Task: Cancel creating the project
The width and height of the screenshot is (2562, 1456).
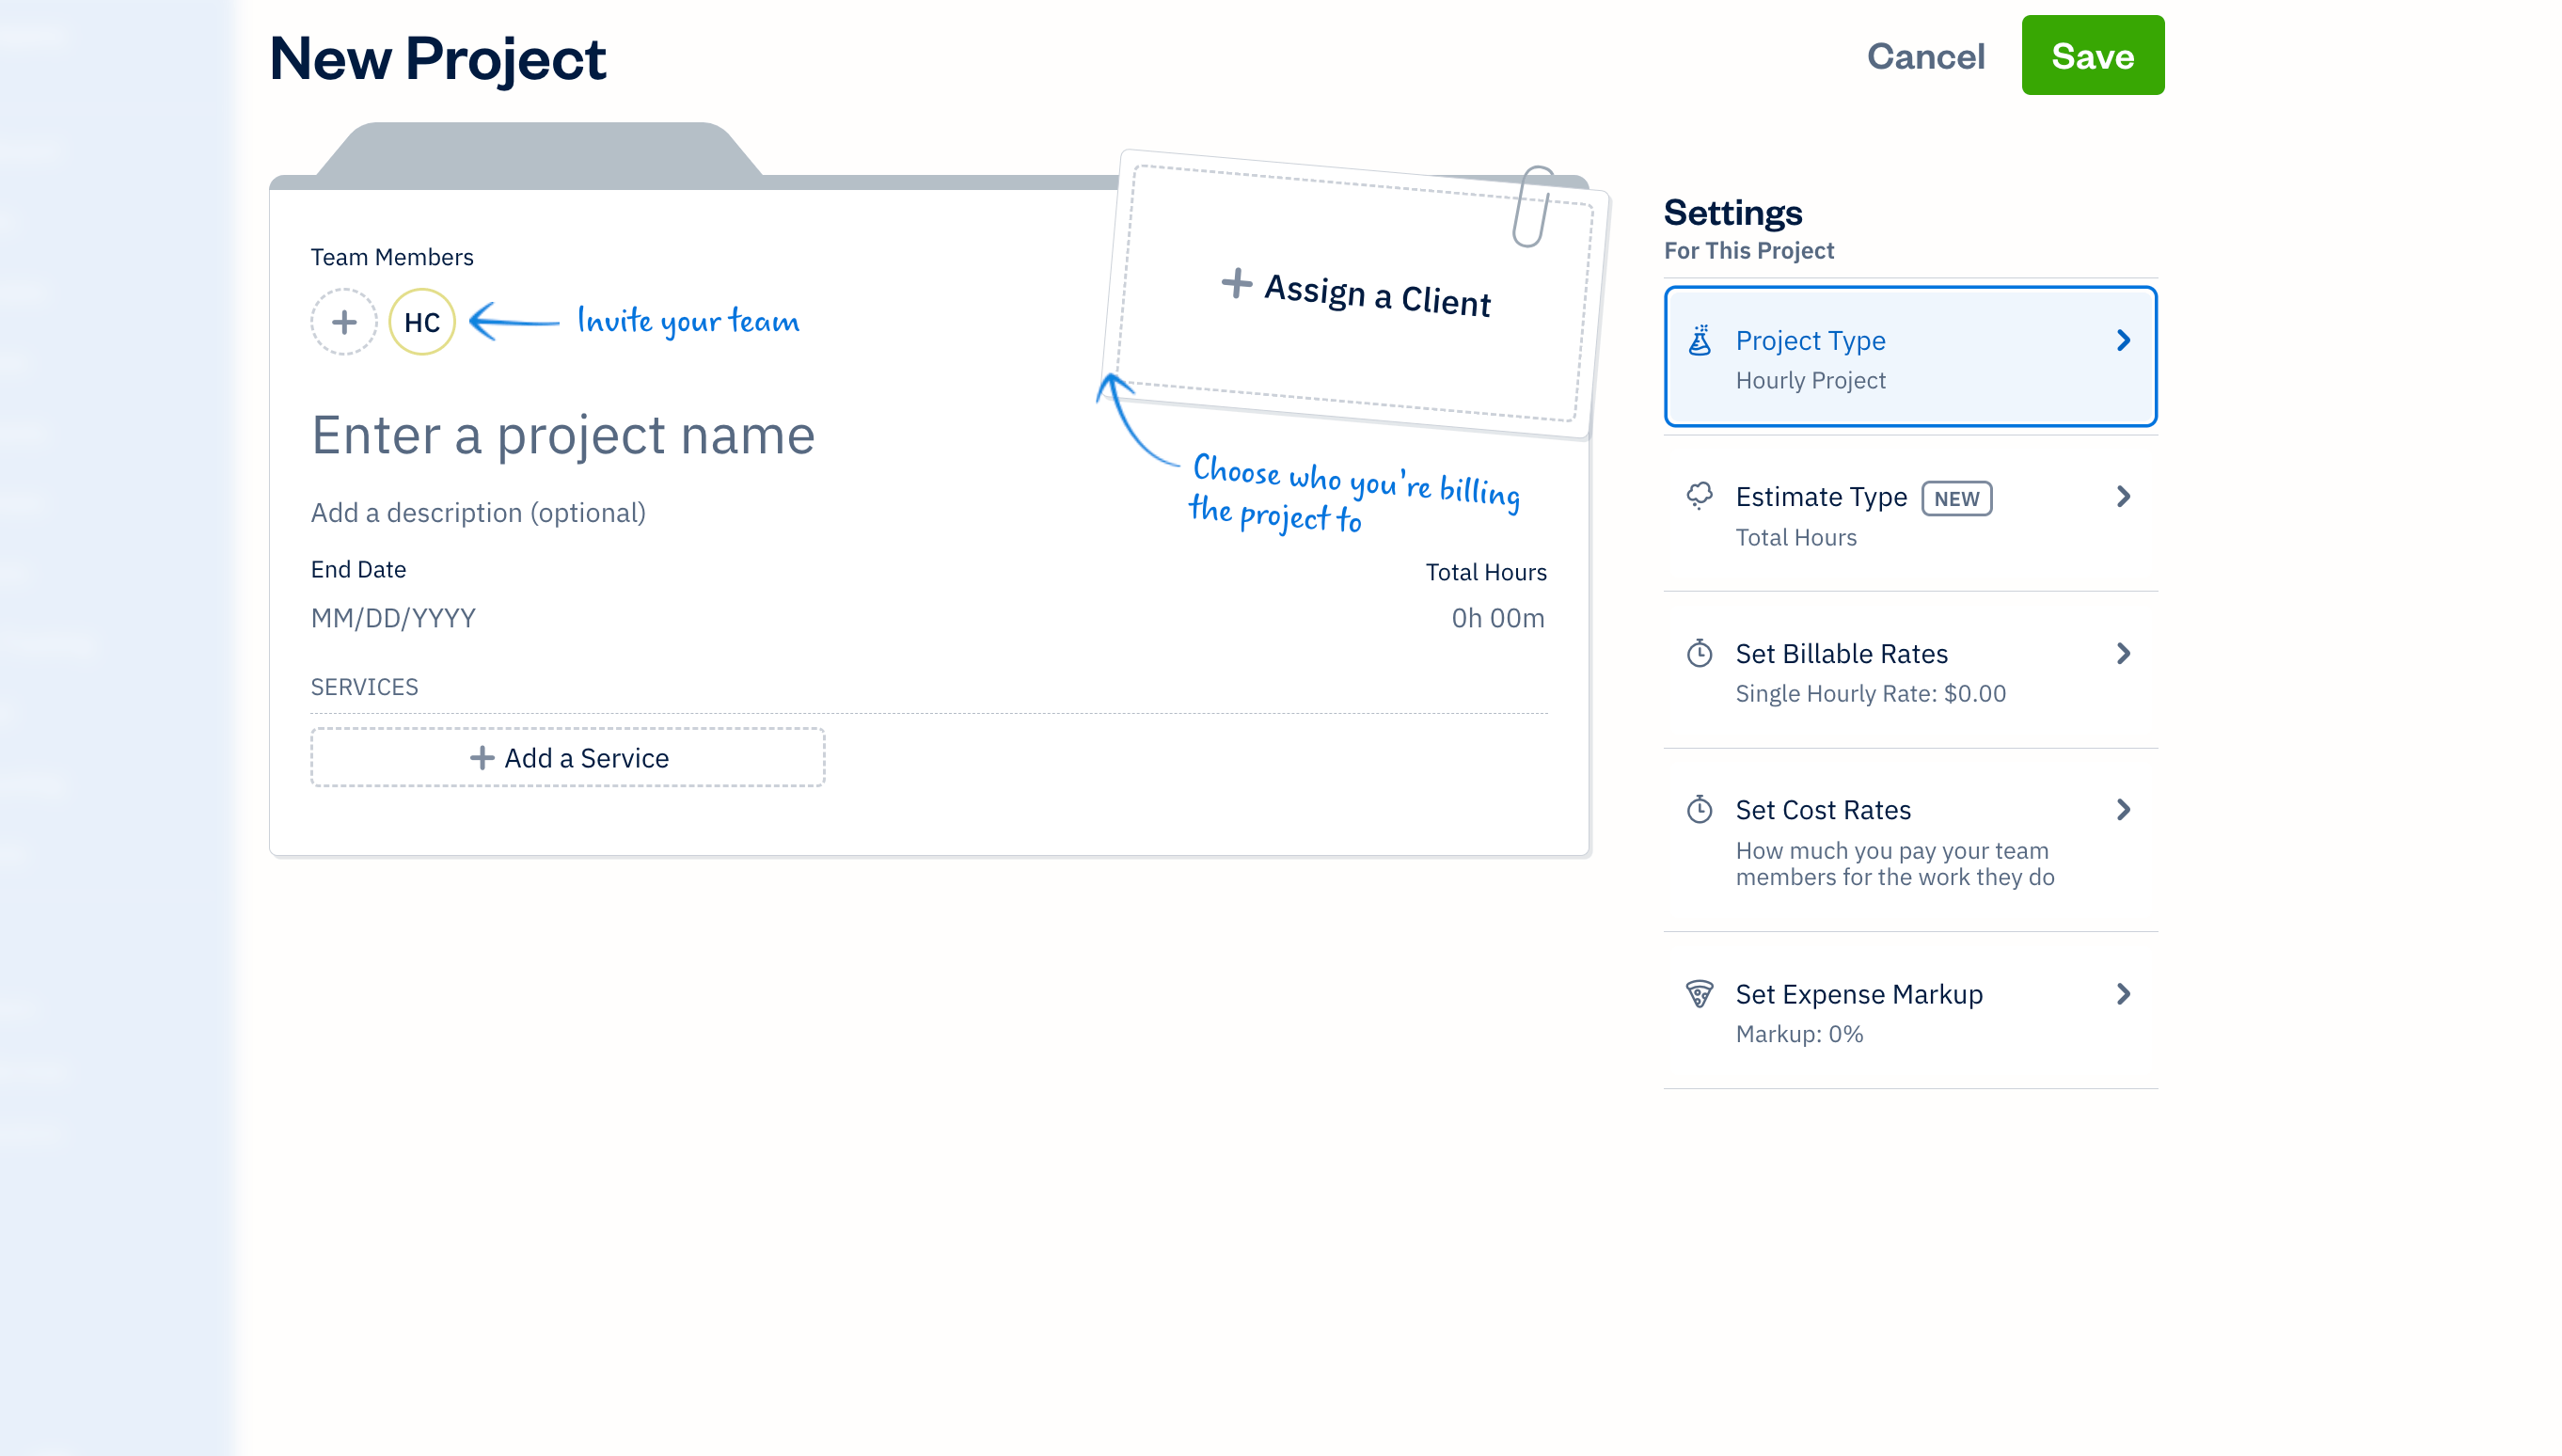Action: coord(1925,57)
